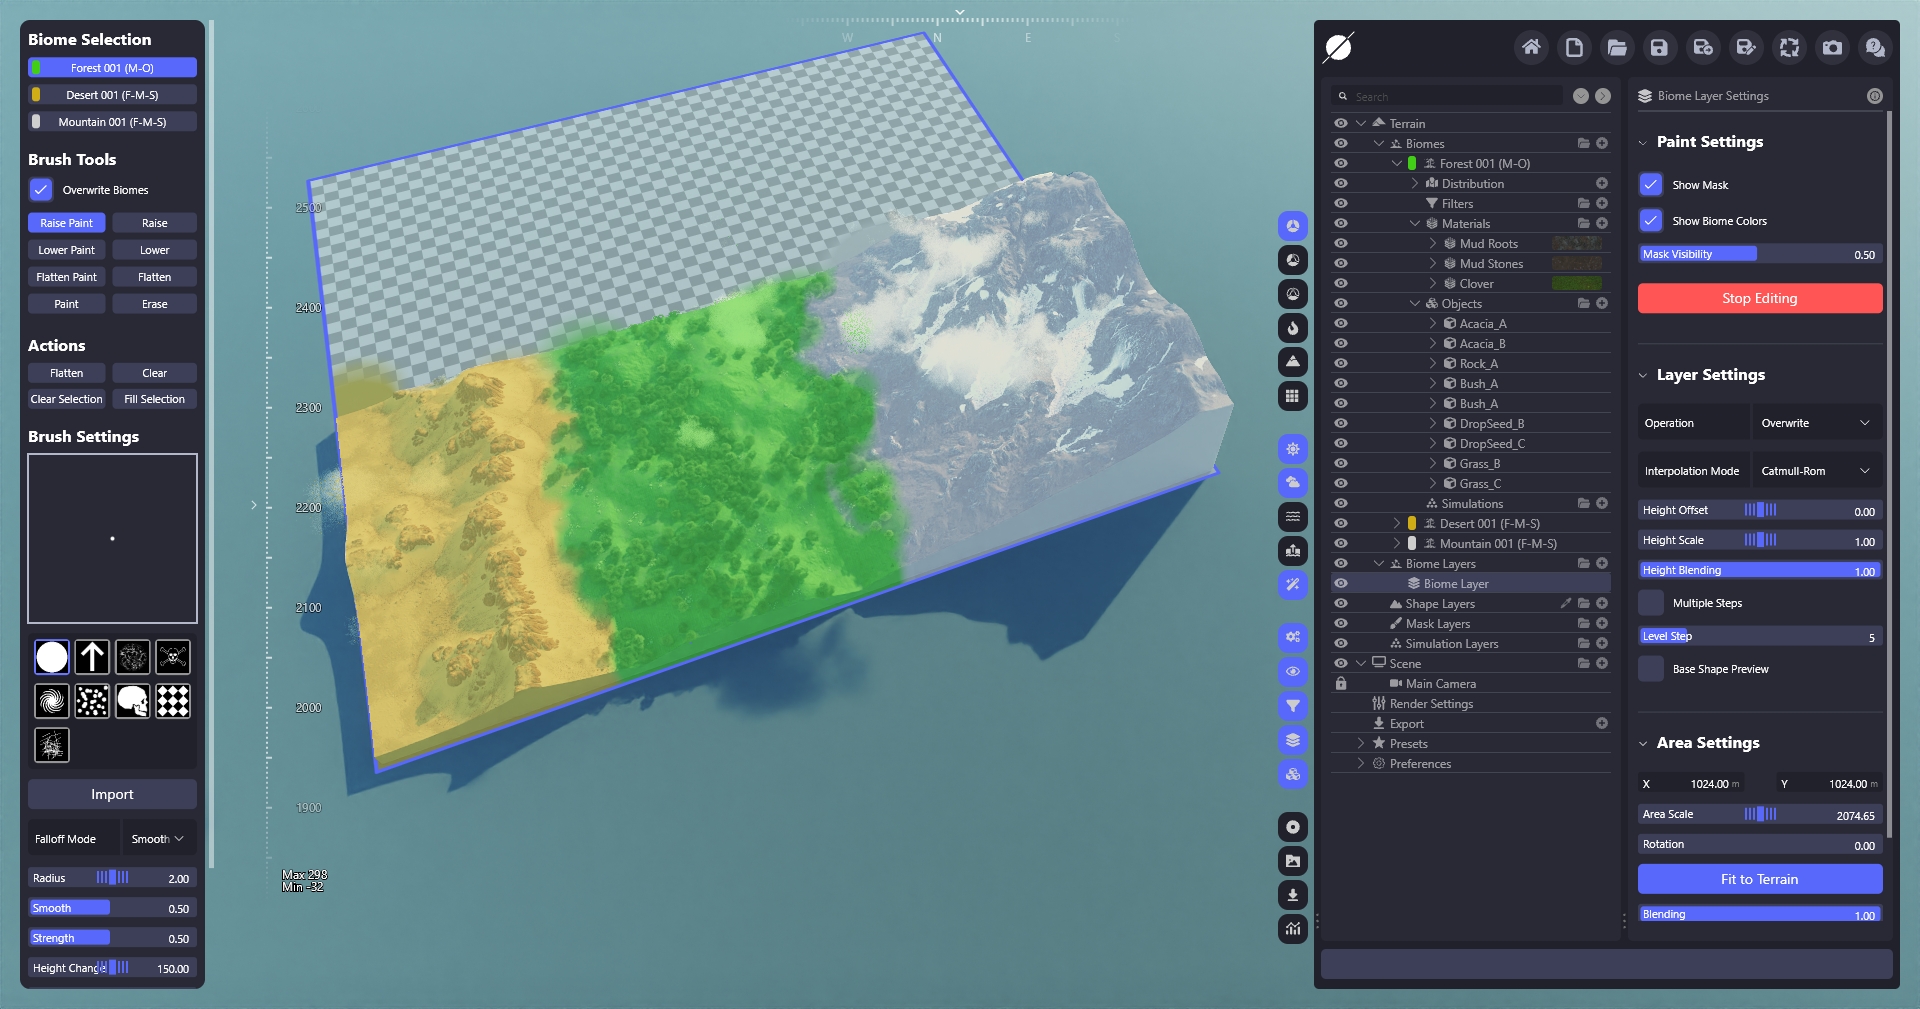Click the Stop Editing button
Screen dimensions: 1920x1009
point(1759,298)
